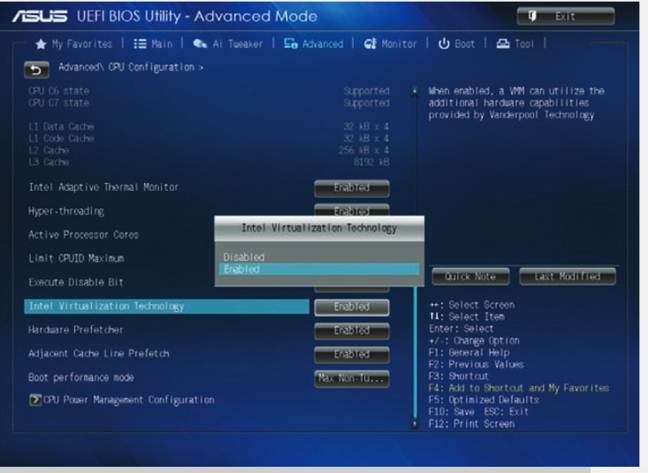Click the CPU C6 state row

(x=209, y=91)
